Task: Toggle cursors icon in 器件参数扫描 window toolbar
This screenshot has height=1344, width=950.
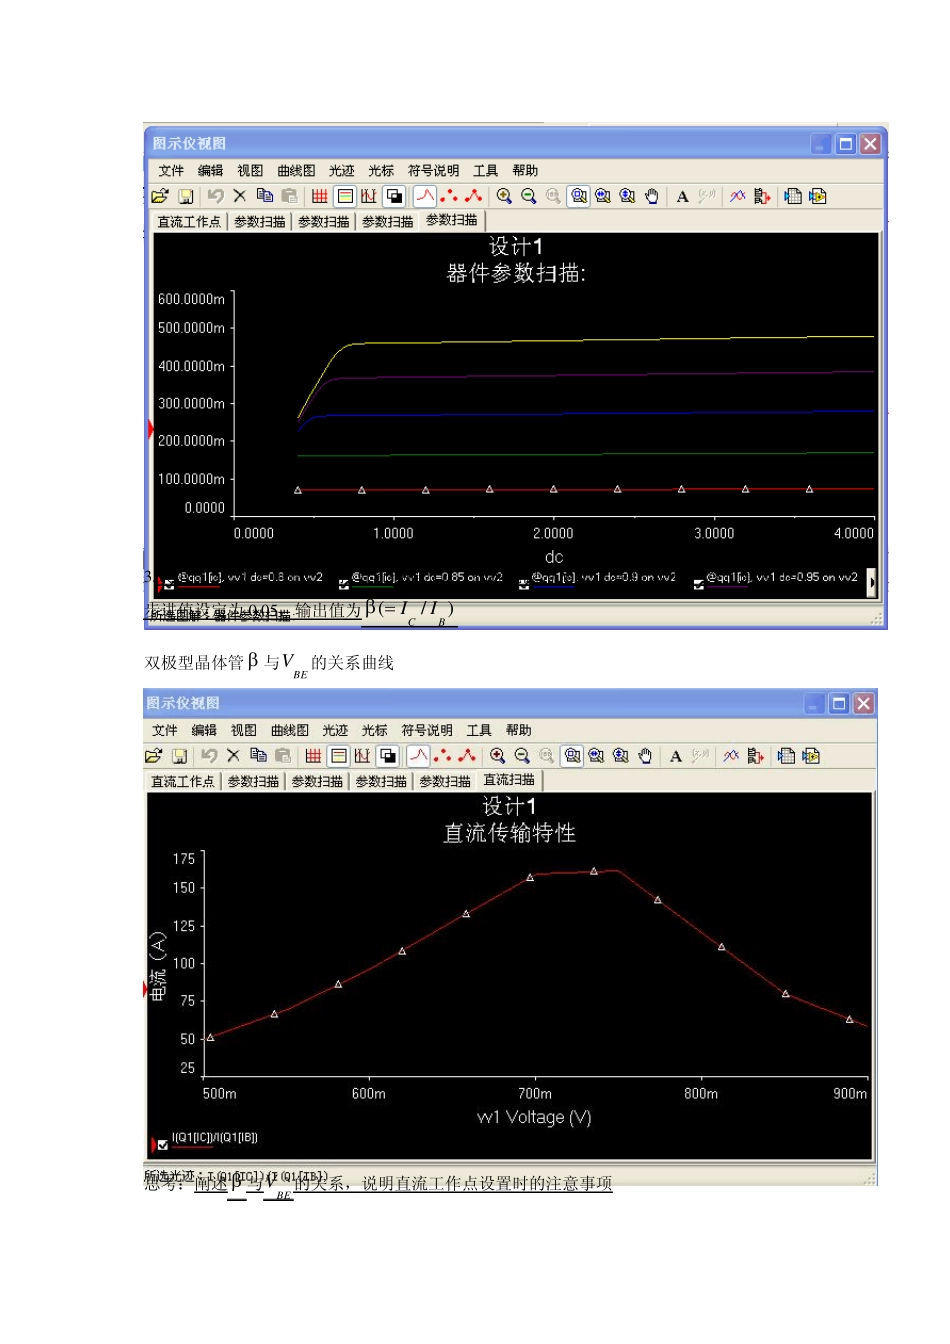Action: [369, 196]
